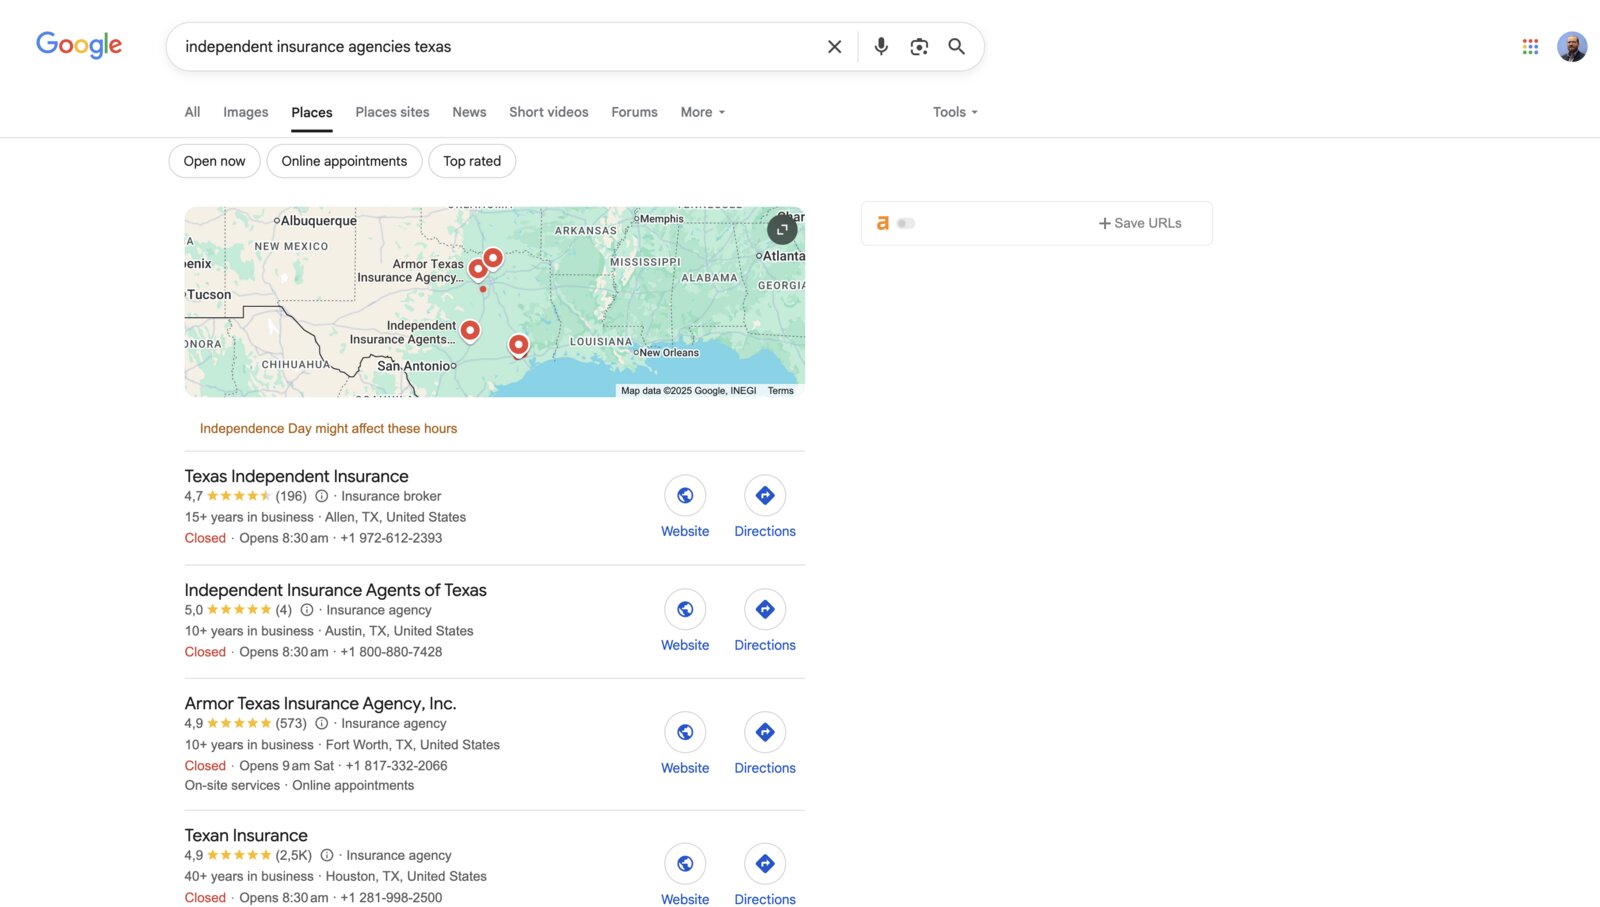Click the Houston area map pin
Screen dimensions: 1600x907
pos(518,345)
